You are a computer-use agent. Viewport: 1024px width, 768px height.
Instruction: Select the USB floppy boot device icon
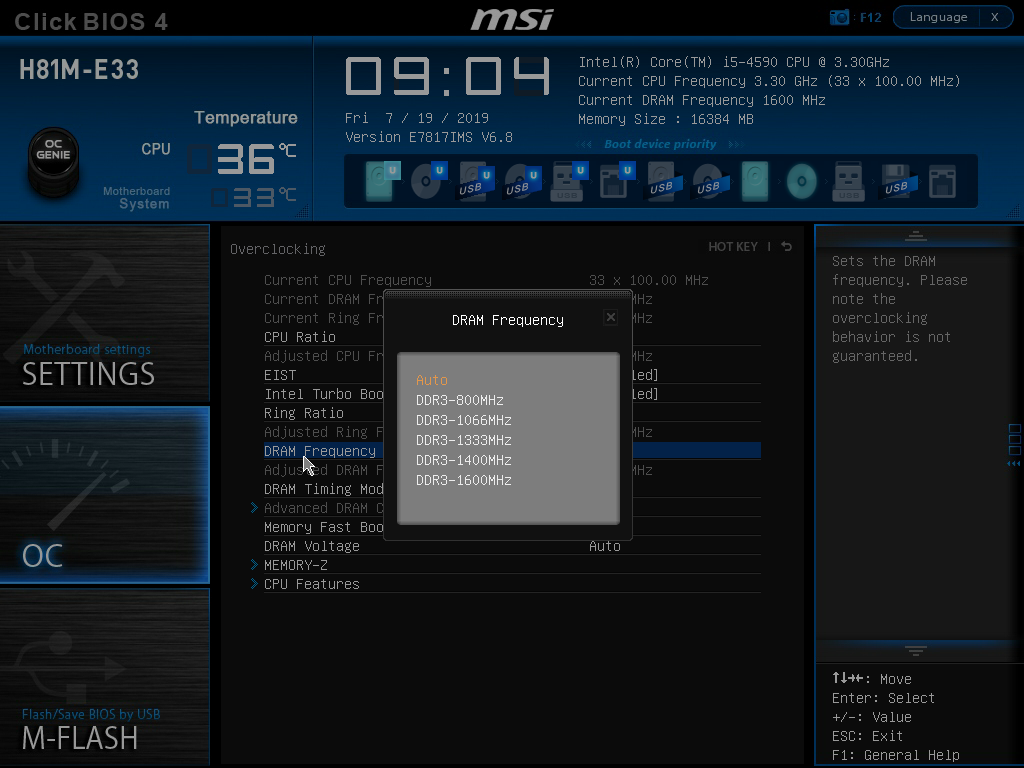click(898, 181)
